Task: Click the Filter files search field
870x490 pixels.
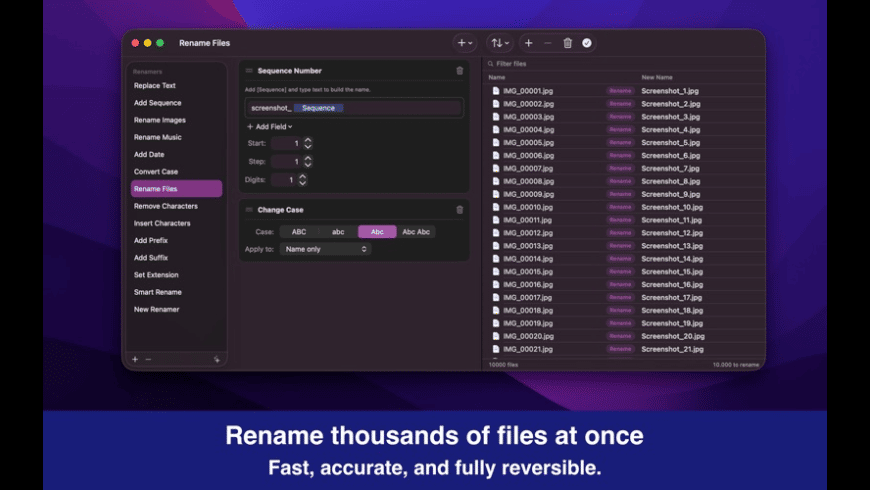Action: (624, 64)
